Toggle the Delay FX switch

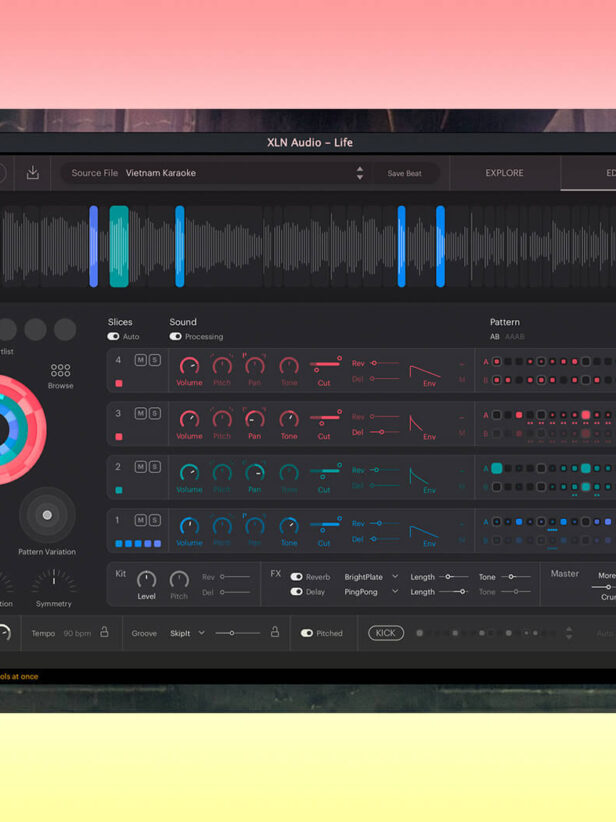coord(296,592)
